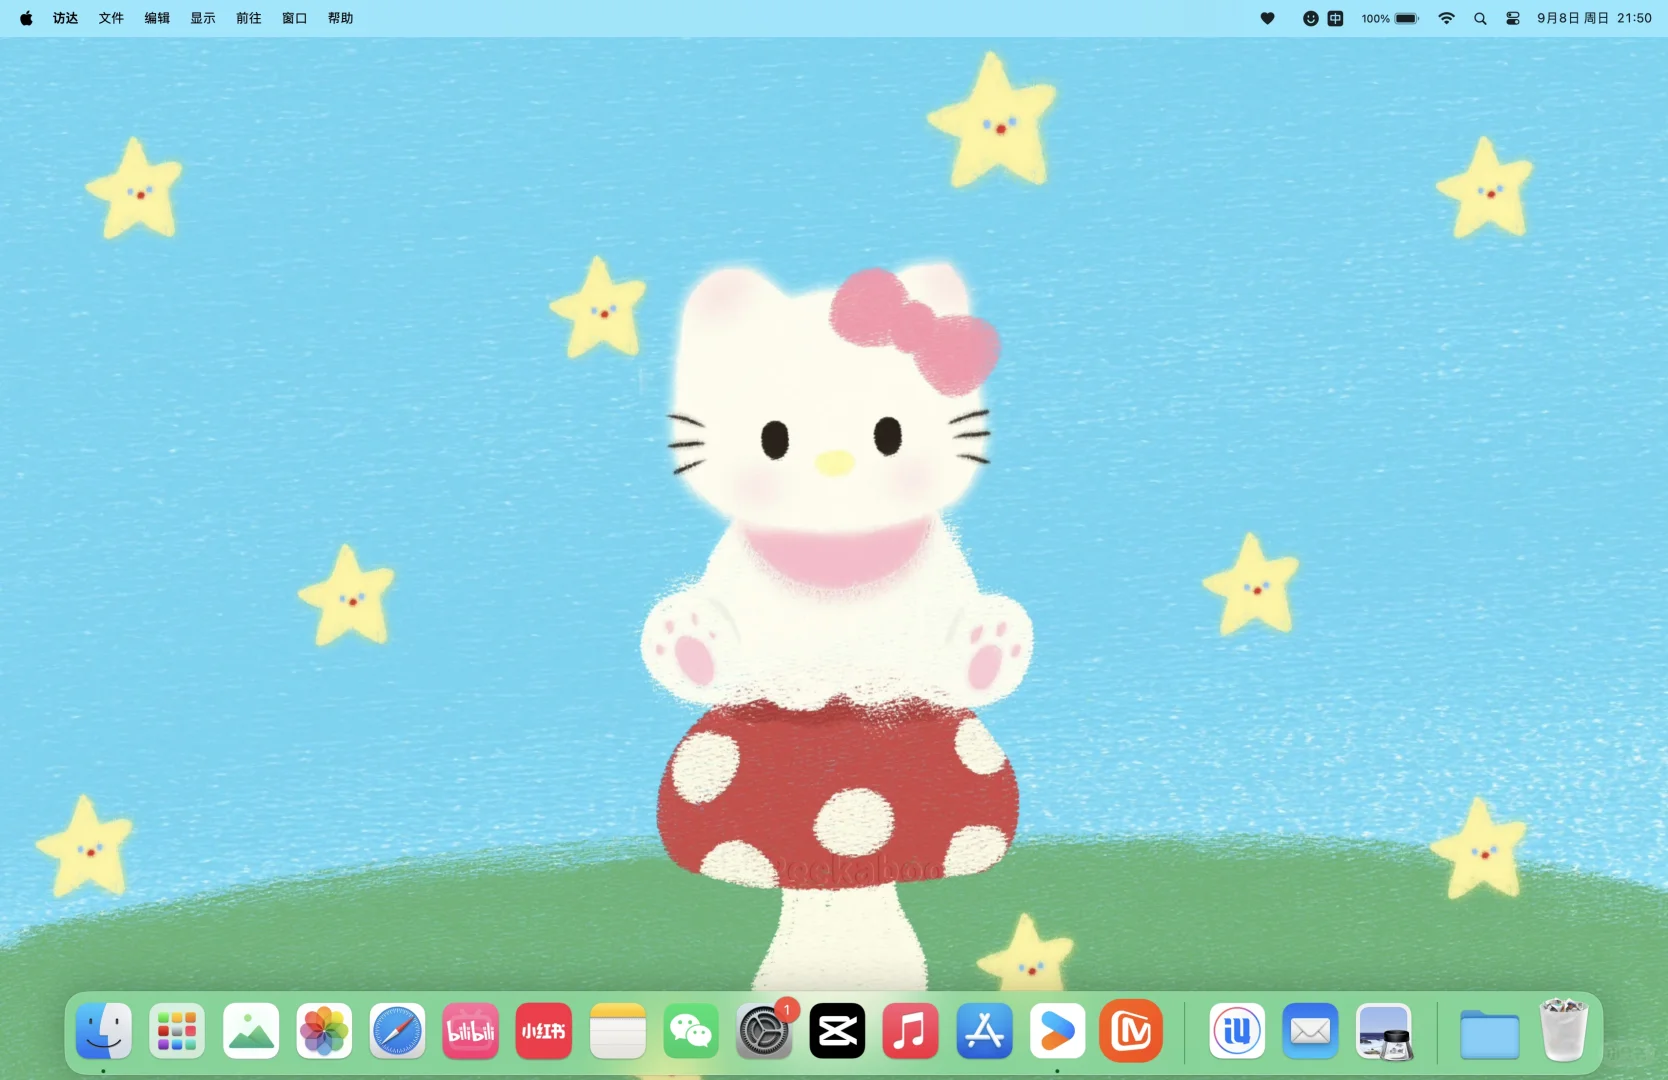The image size is (1668, 1080).
Task: Open the Notes app
Action: (x=618, y=1031)
